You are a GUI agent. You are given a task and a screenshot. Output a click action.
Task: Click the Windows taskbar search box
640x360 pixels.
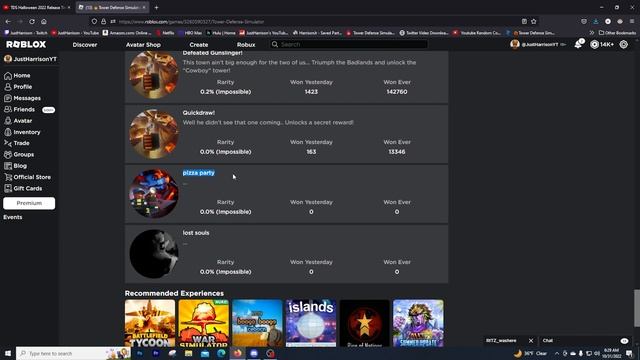[73, 353]
